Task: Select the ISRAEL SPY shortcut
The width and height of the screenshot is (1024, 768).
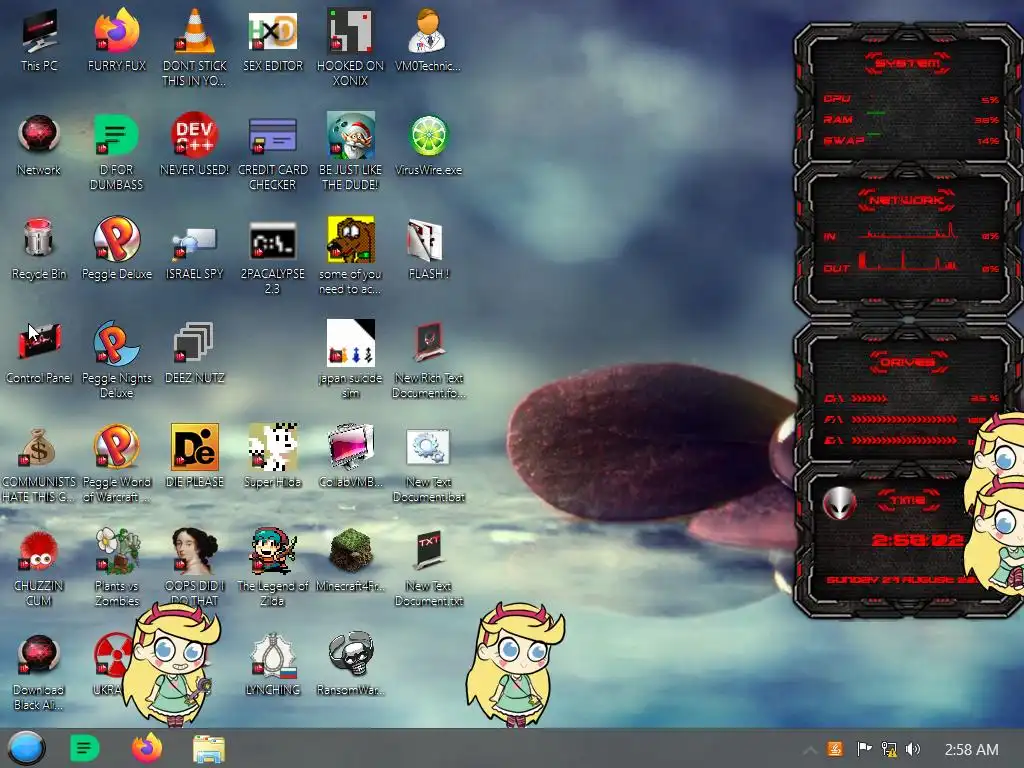Action: 195,253
